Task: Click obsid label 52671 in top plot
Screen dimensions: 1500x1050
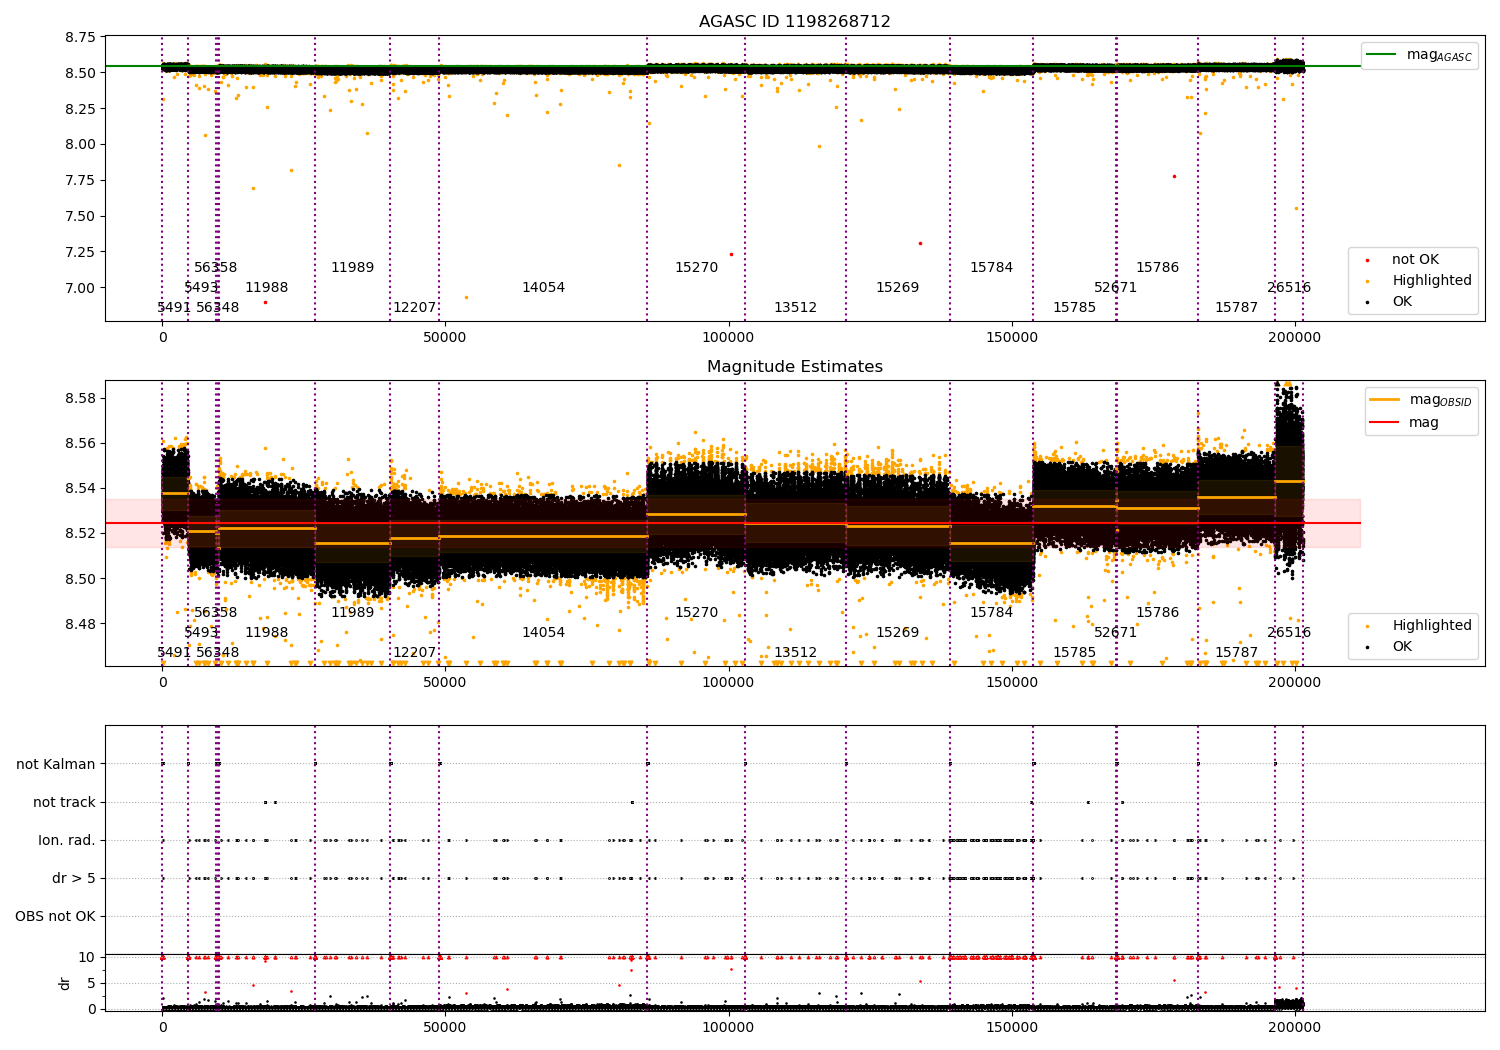Action: 1116,288
